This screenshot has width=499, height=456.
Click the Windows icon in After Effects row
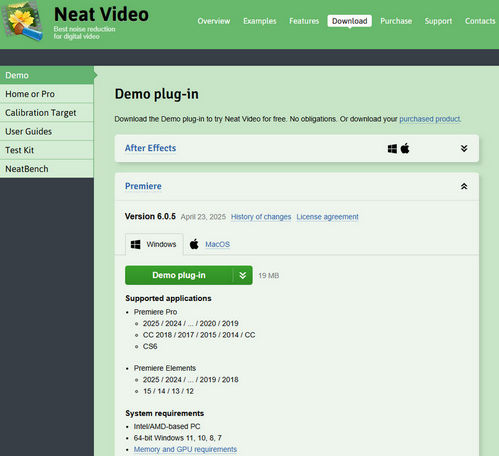(392, 149)
